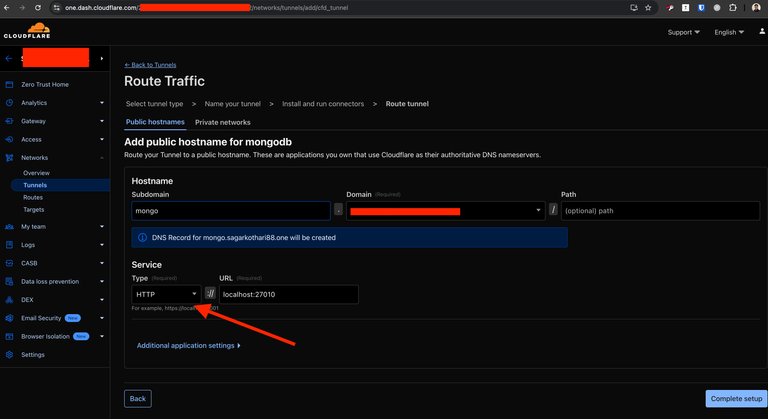The height and width of the screenshot is (419, 768).
Task: Click the Cloudflare logo
Action: click(27, 30)
